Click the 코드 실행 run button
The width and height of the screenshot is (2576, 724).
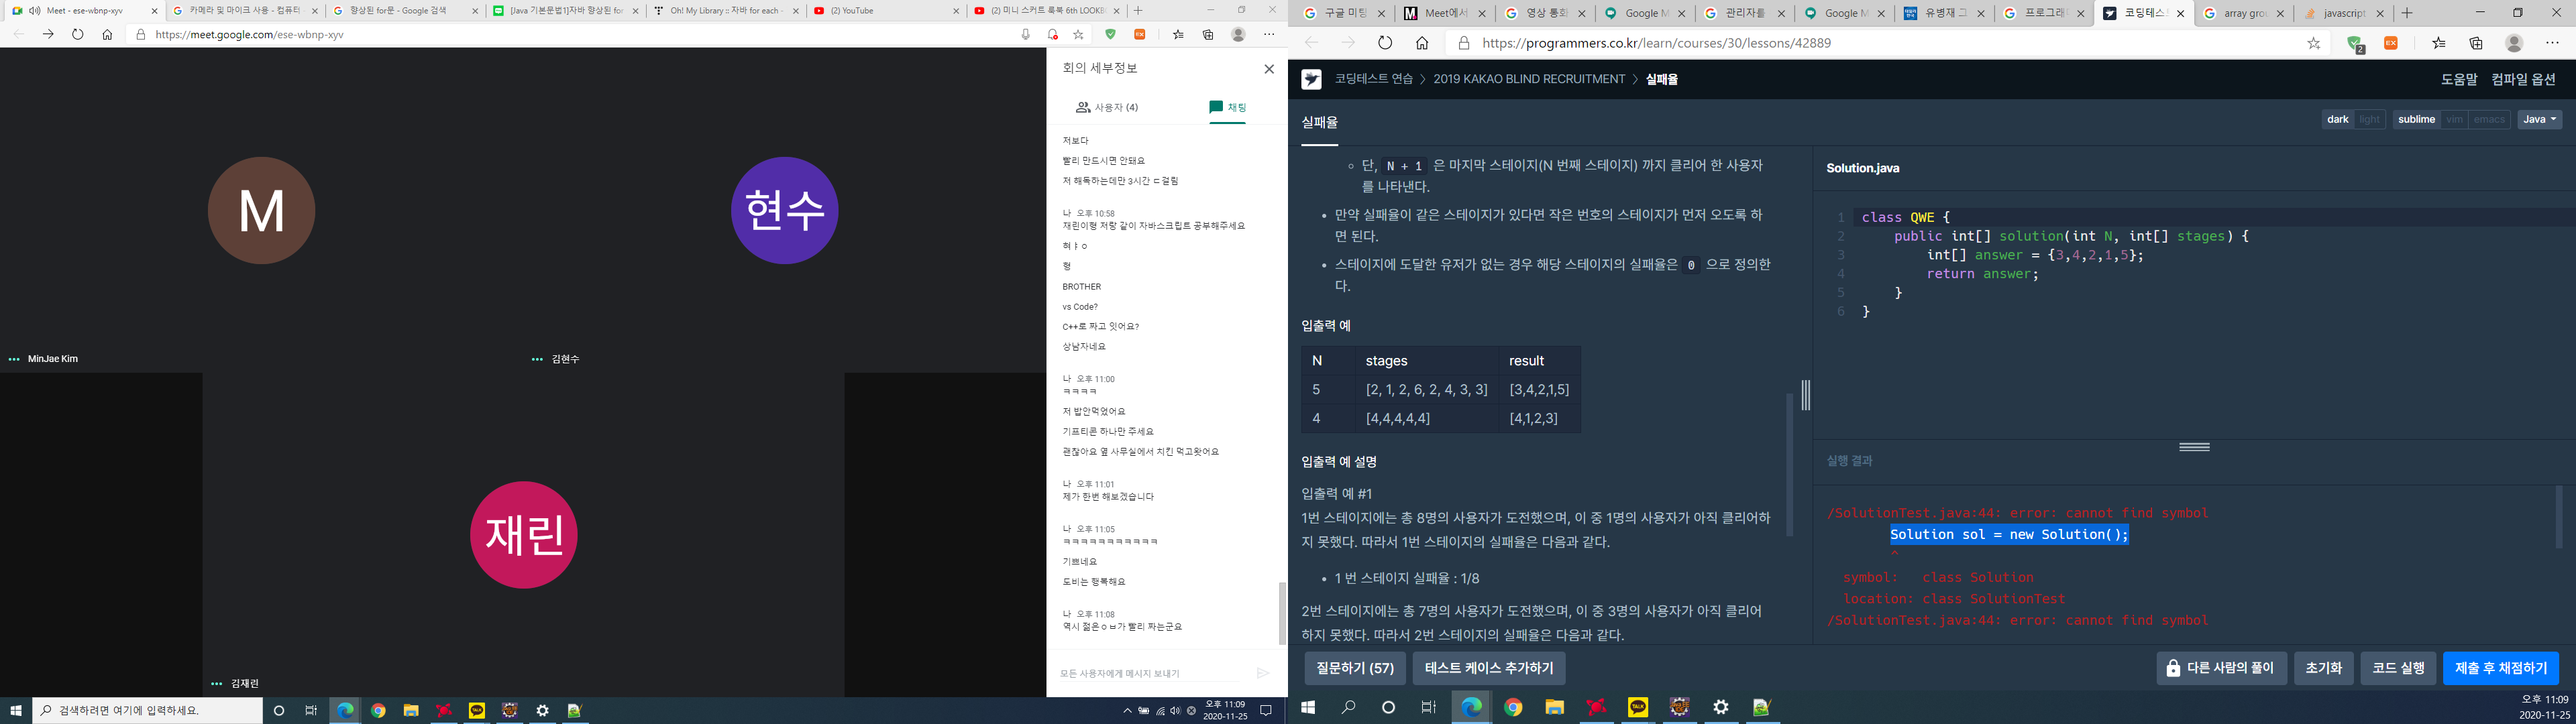[x=2397, y=668]
